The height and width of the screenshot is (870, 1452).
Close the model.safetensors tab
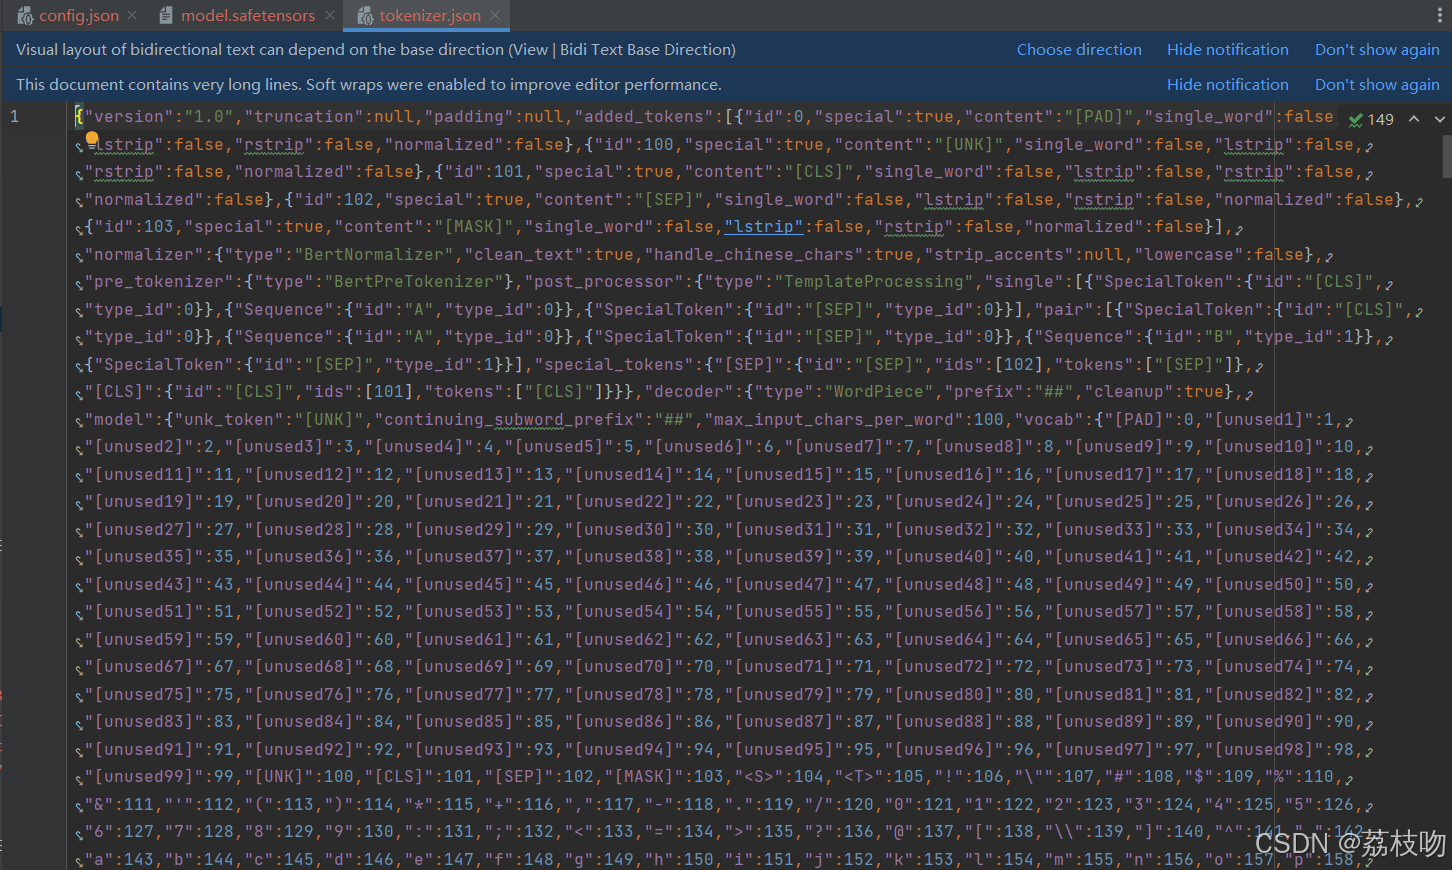click(x=329, y=15)
